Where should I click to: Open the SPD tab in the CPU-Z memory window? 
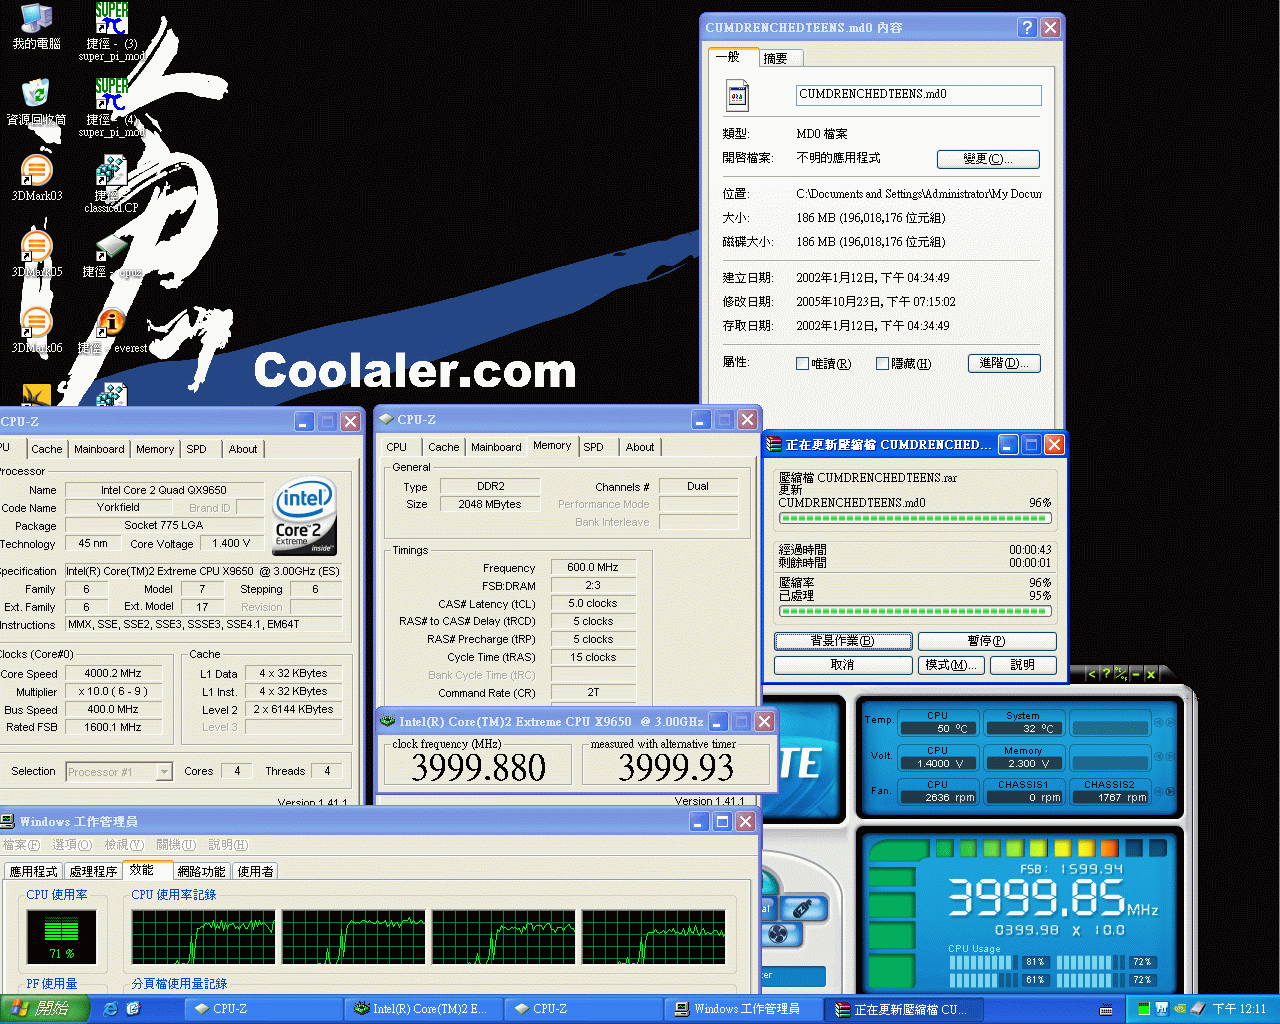point(593,447)
